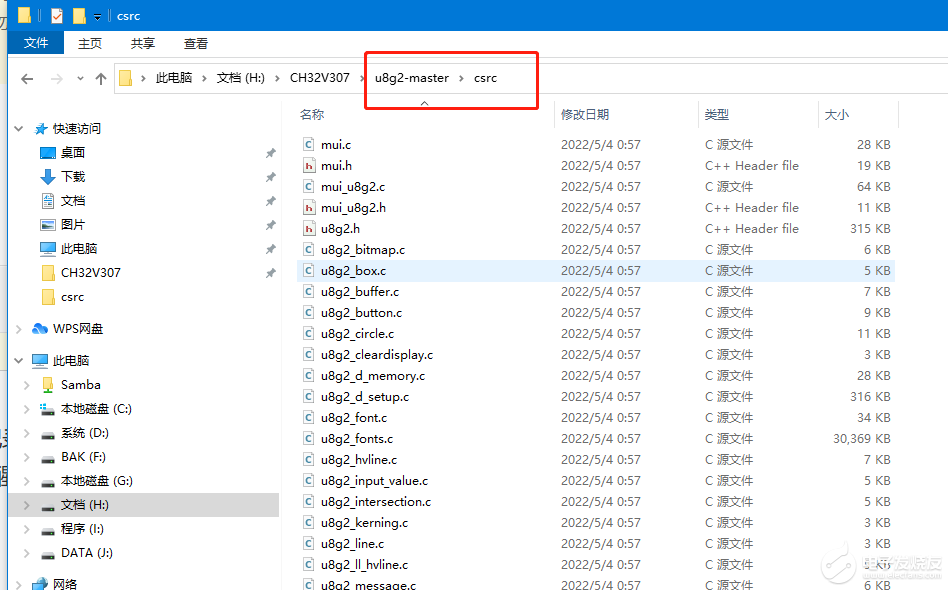Select file name u8g2_fonts.c

(357, 439)
